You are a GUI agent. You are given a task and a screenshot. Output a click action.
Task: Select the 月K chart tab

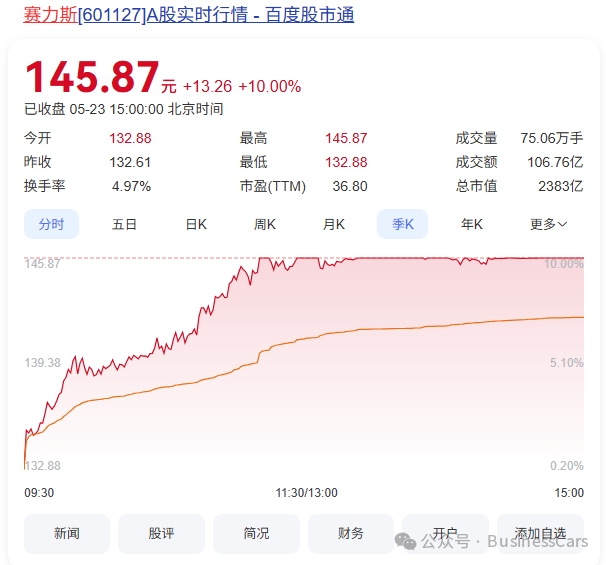[x=334, y=224]
